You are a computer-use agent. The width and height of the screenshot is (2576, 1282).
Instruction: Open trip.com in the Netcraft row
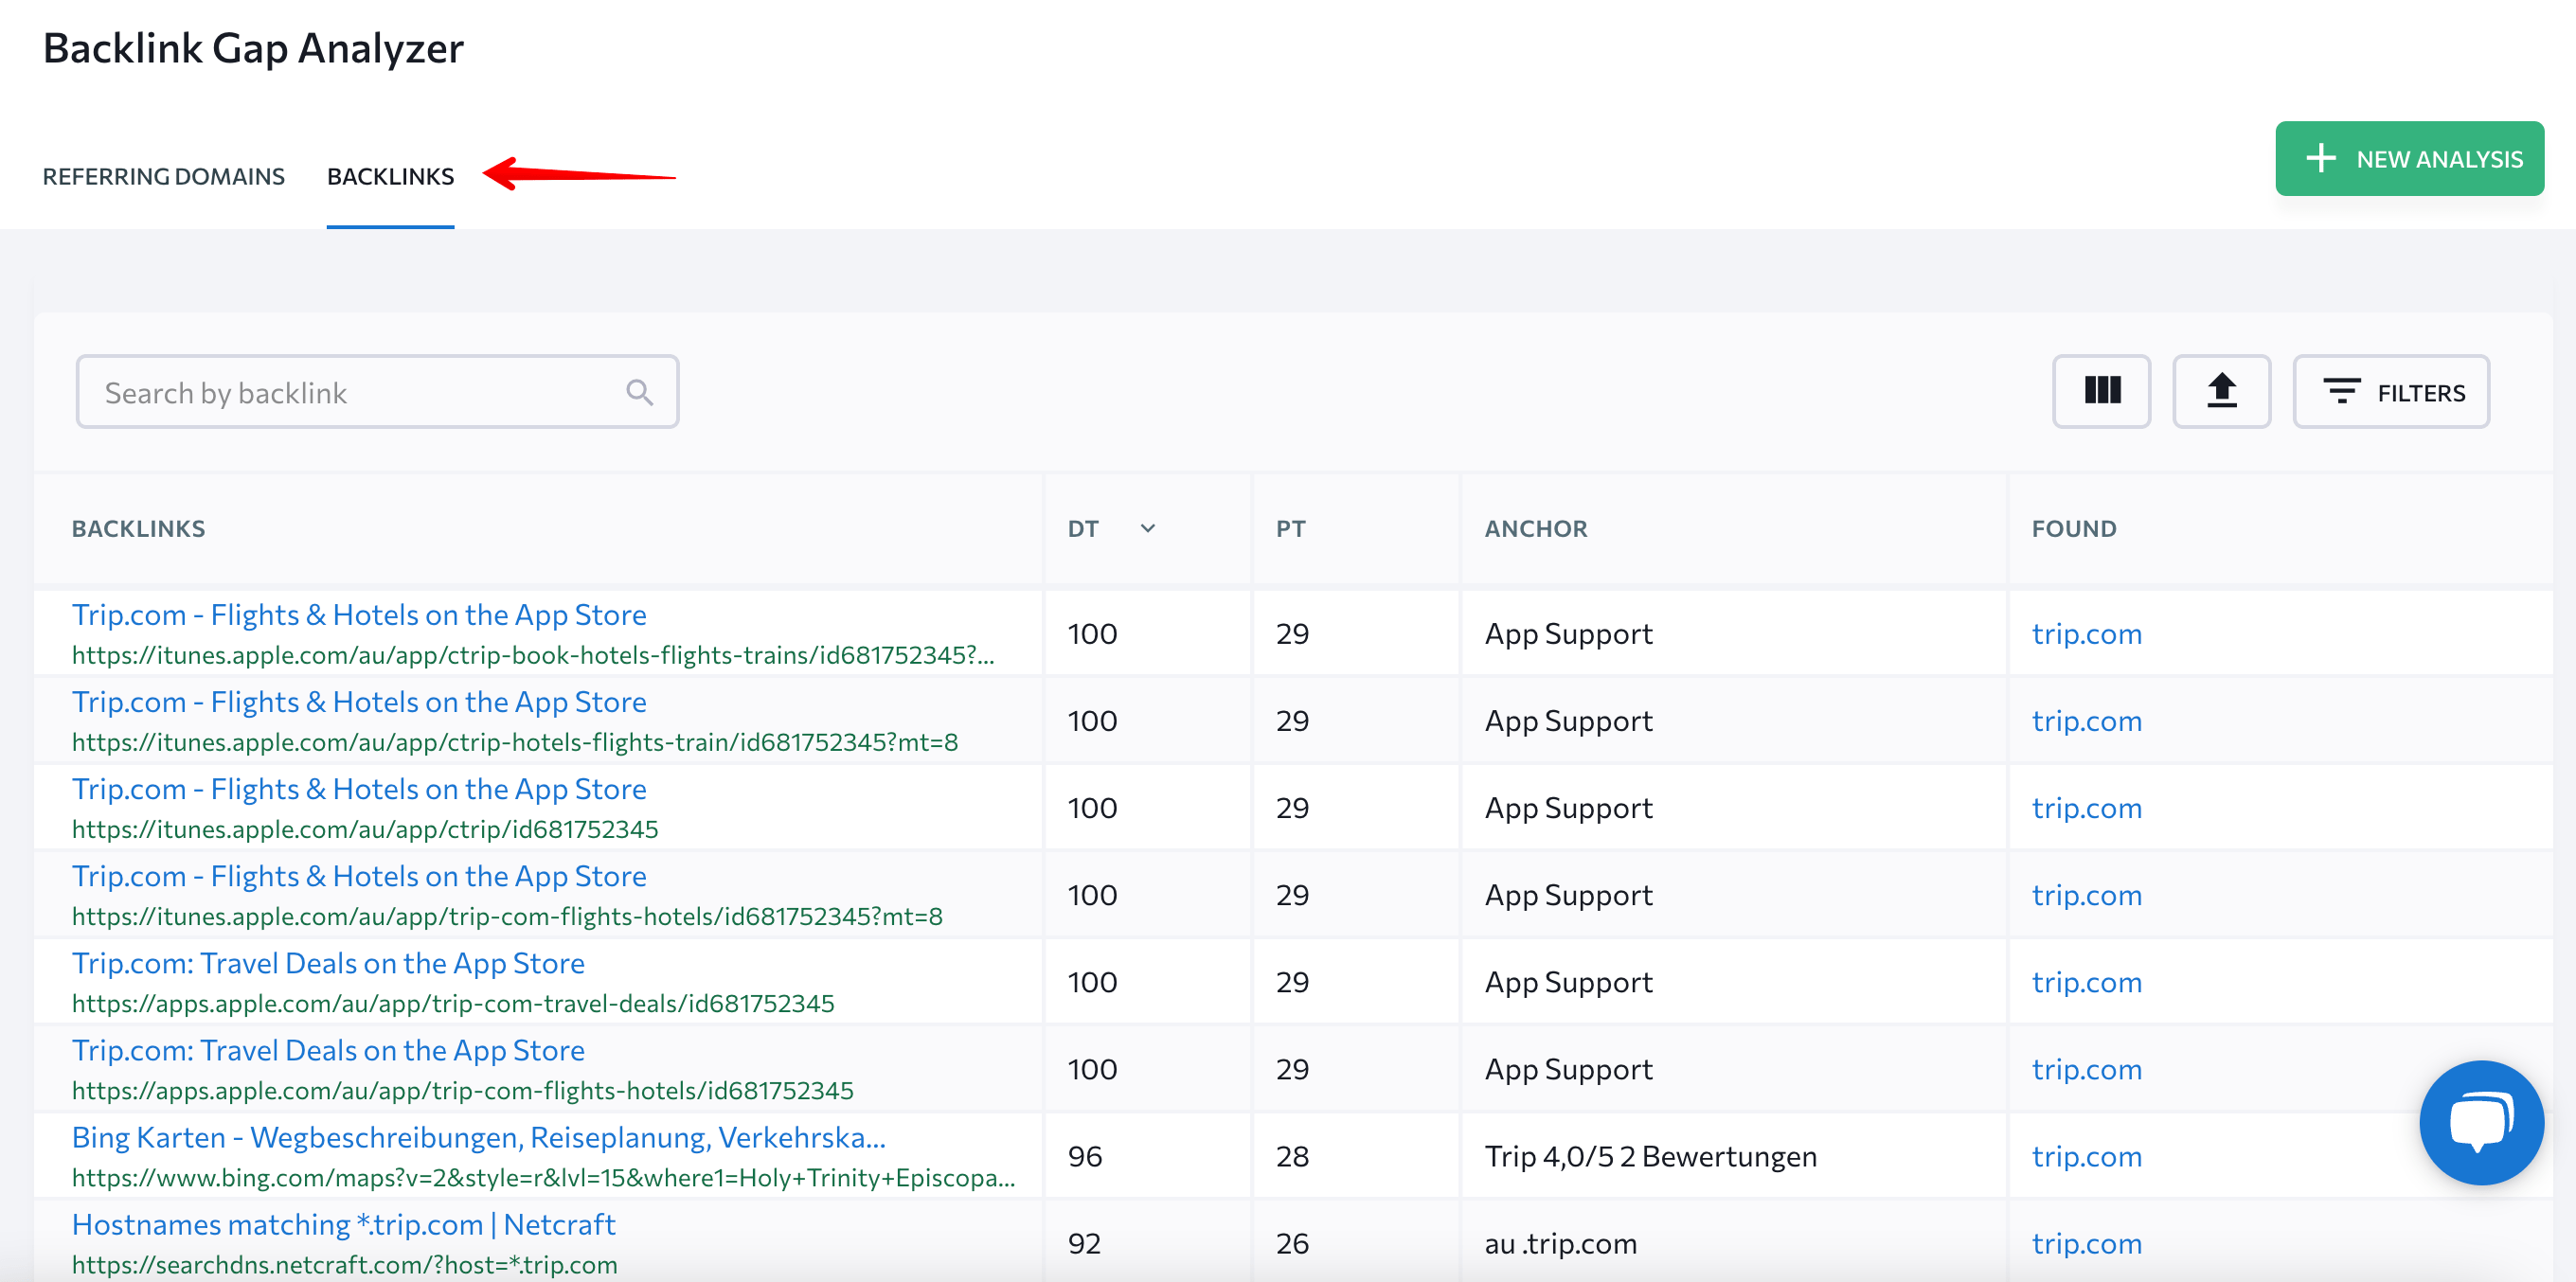pyautogui.click(x=2086, y=1243)
